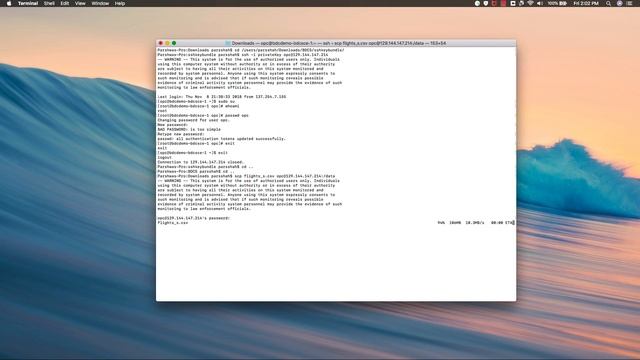This screenshot has width=640, height=360.
Task: Open the Shell menu
Action: coord(49,3)
